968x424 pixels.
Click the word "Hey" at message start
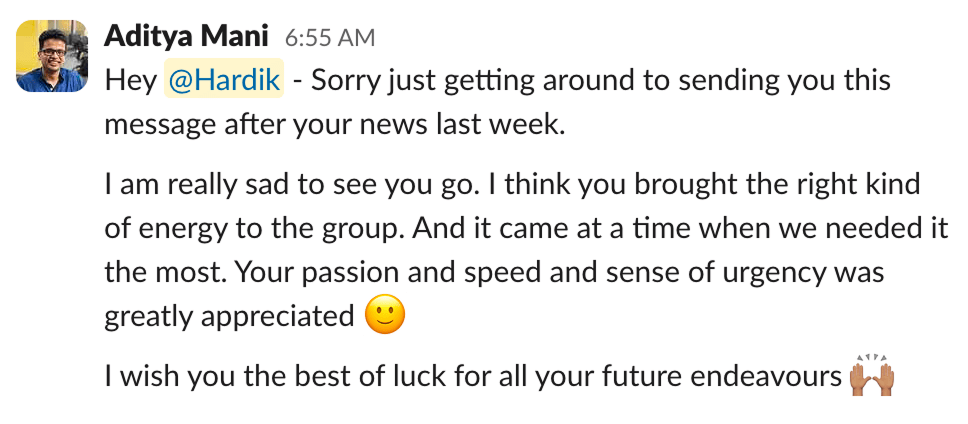click(x=131, y=81)
